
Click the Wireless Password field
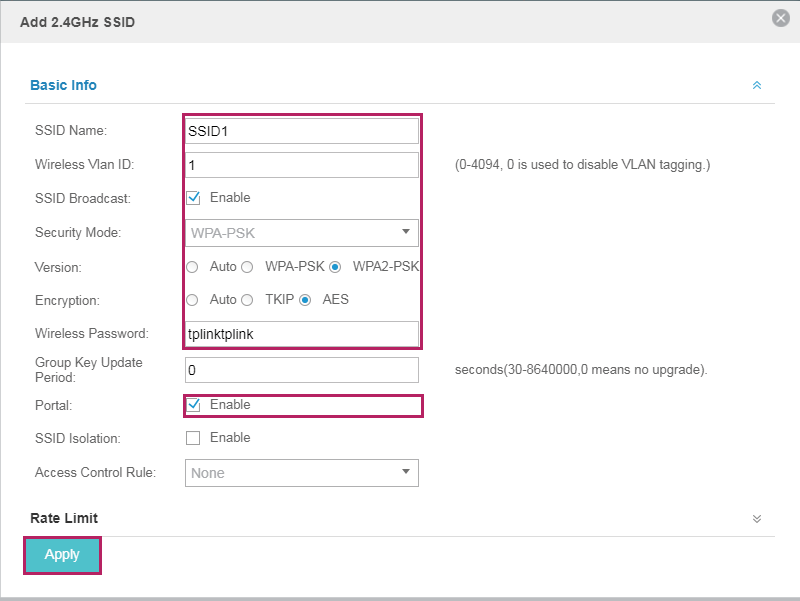(x=302, y=334)
